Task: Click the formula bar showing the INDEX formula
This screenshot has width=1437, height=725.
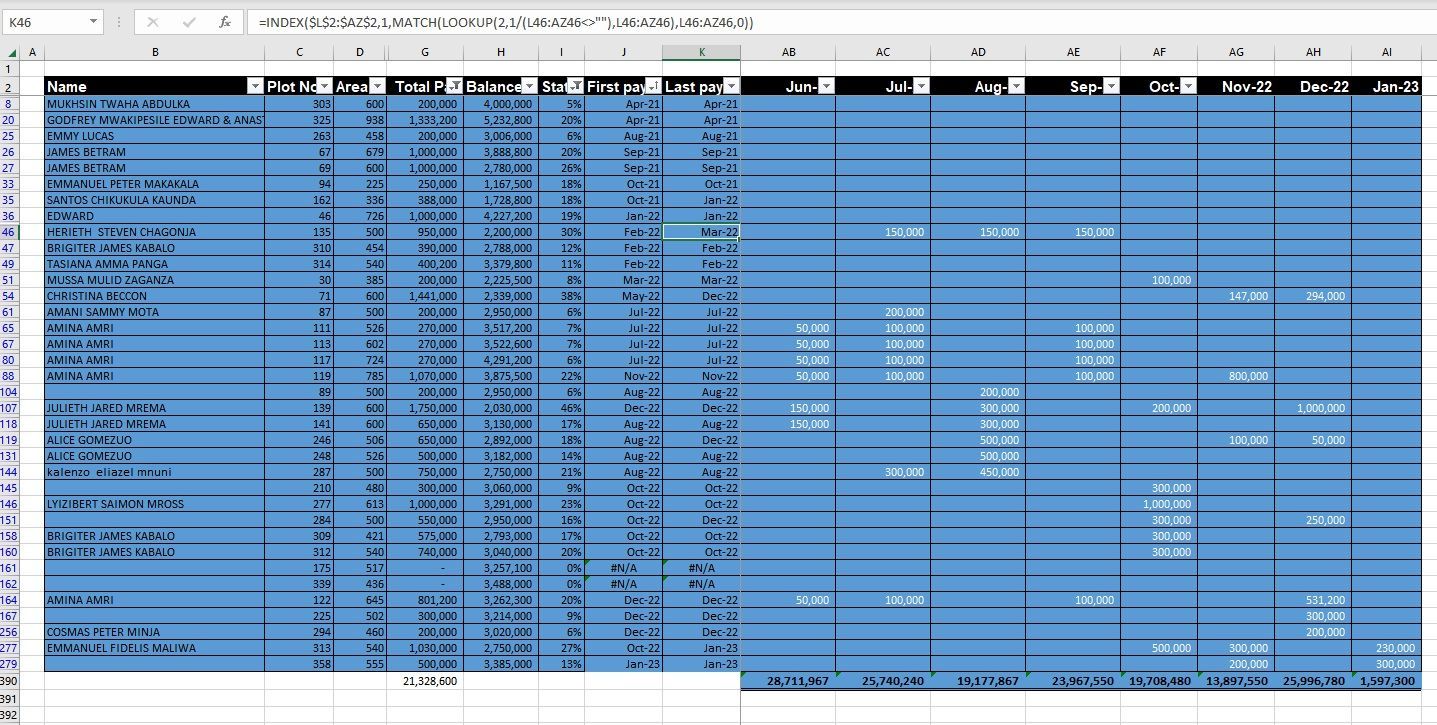Action: [x=500, y=21]
